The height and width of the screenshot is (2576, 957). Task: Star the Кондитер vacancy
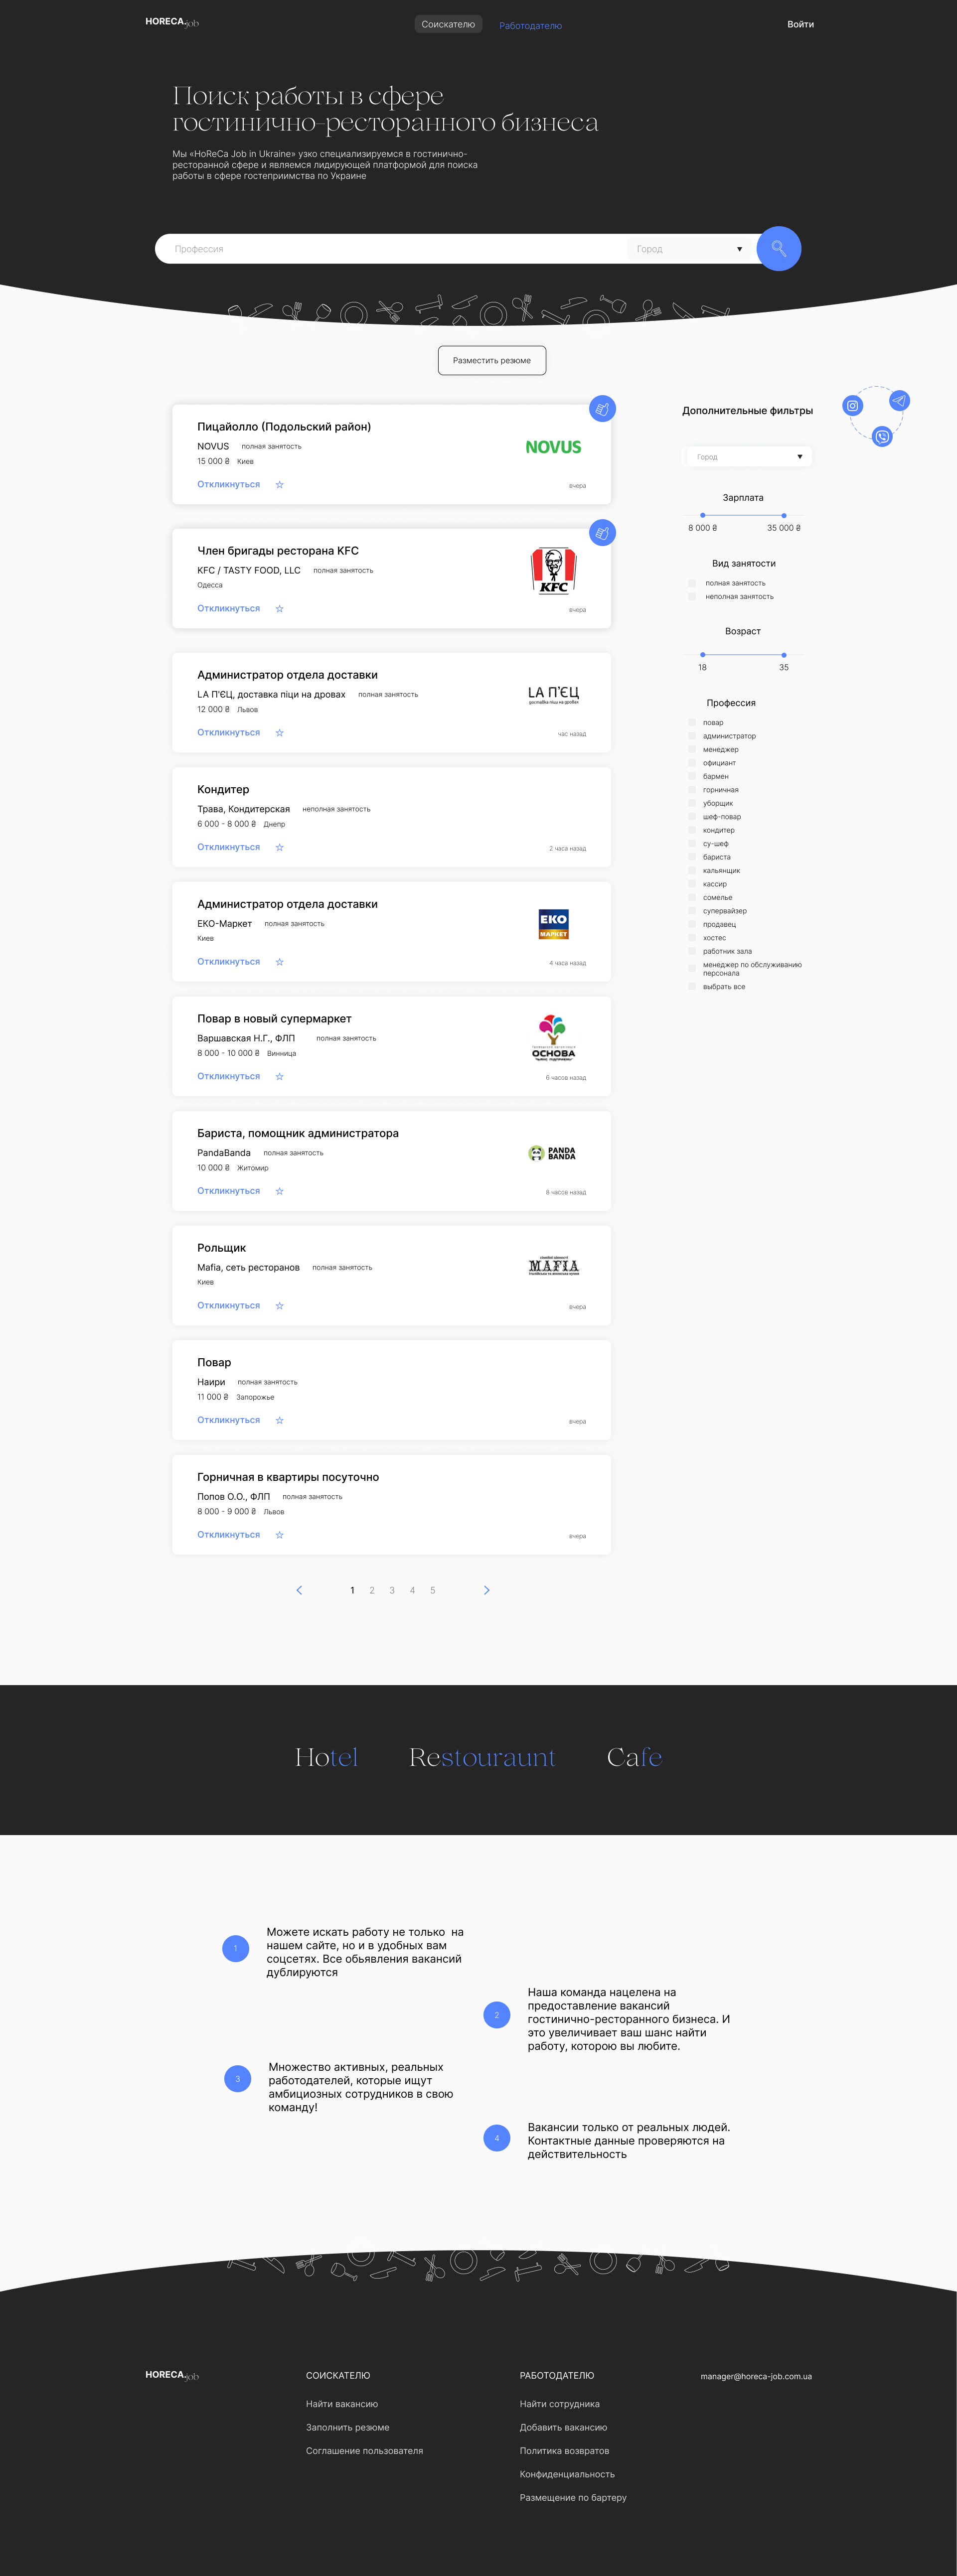pyautogui.click(x=279, y=847)
